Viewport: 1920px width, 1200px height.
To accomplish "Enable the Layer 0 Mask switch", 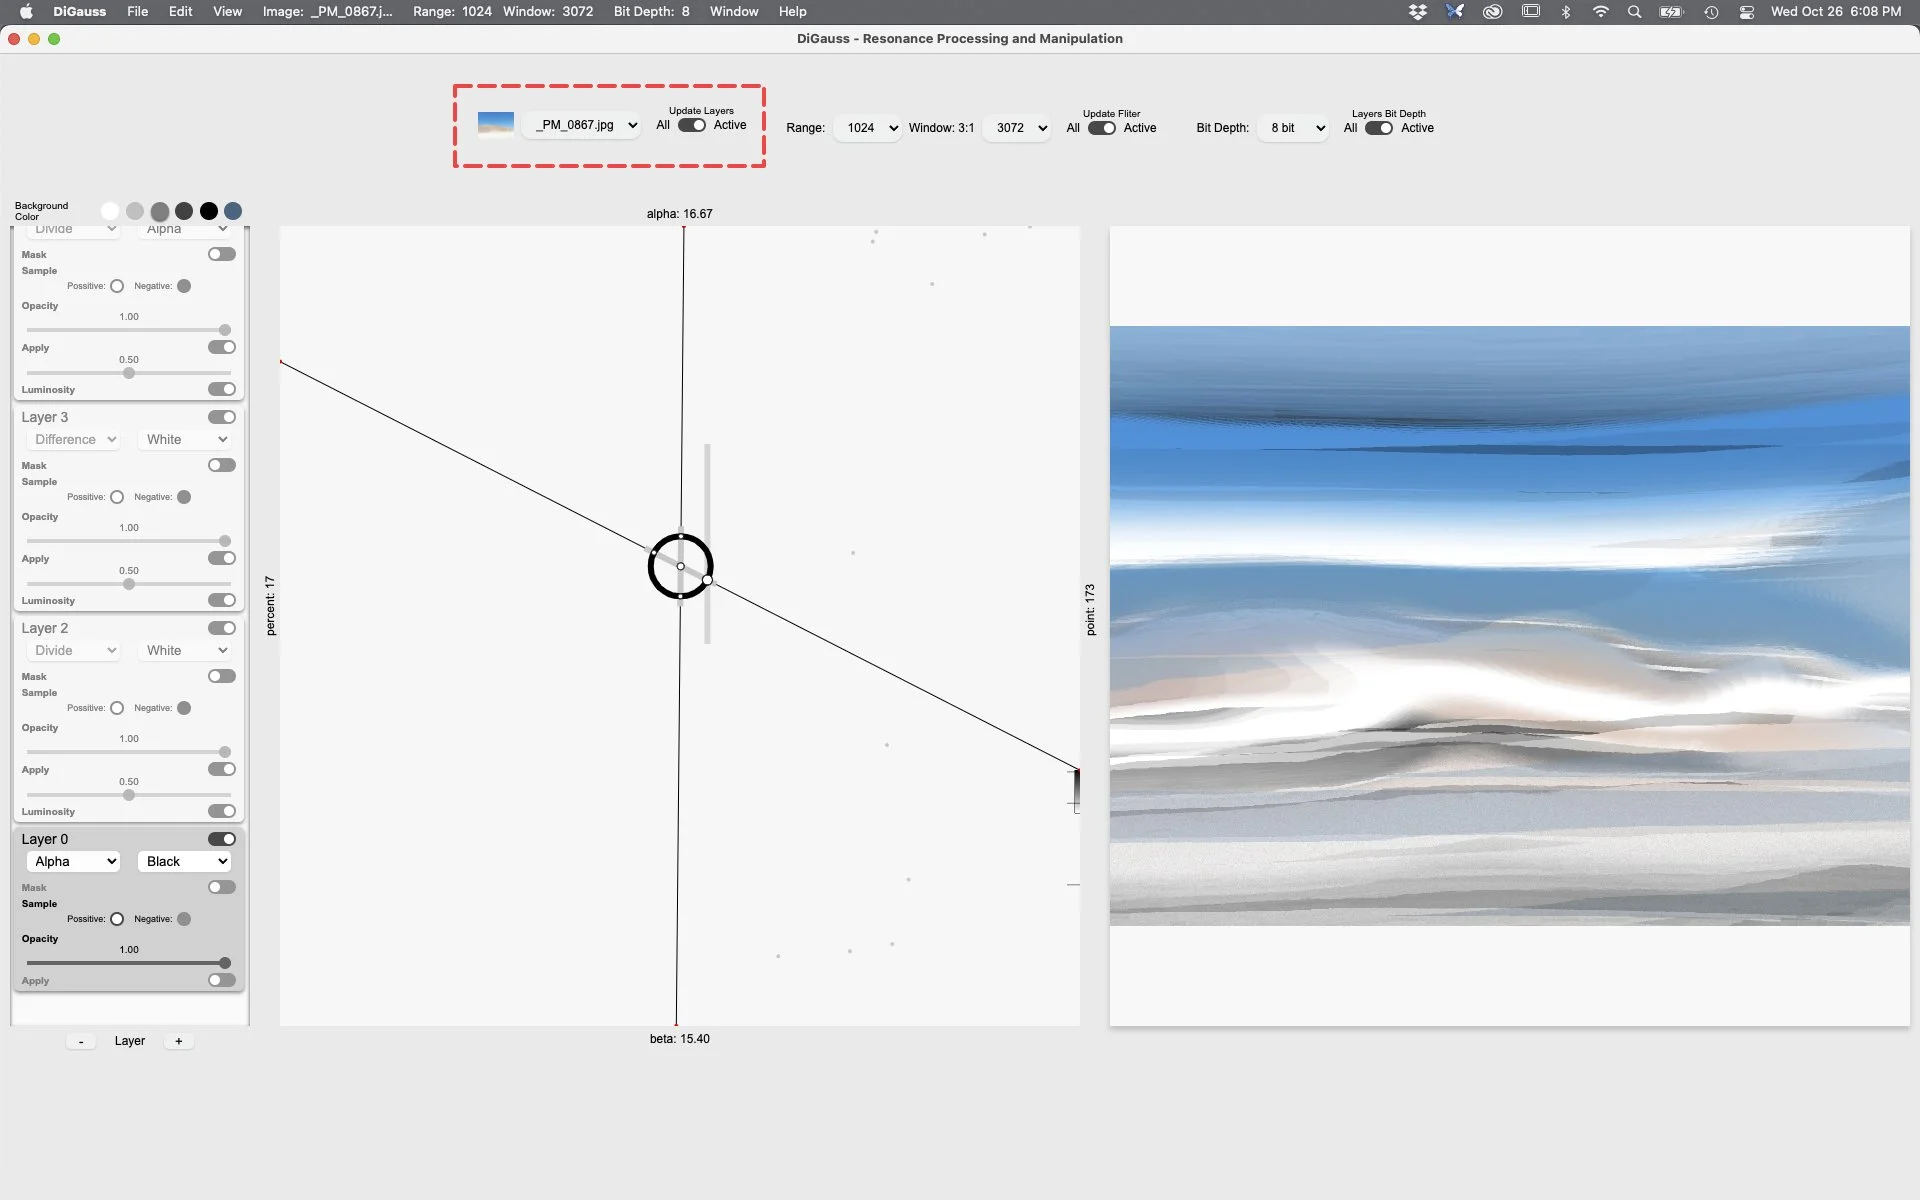I will [x=221, y=887].
